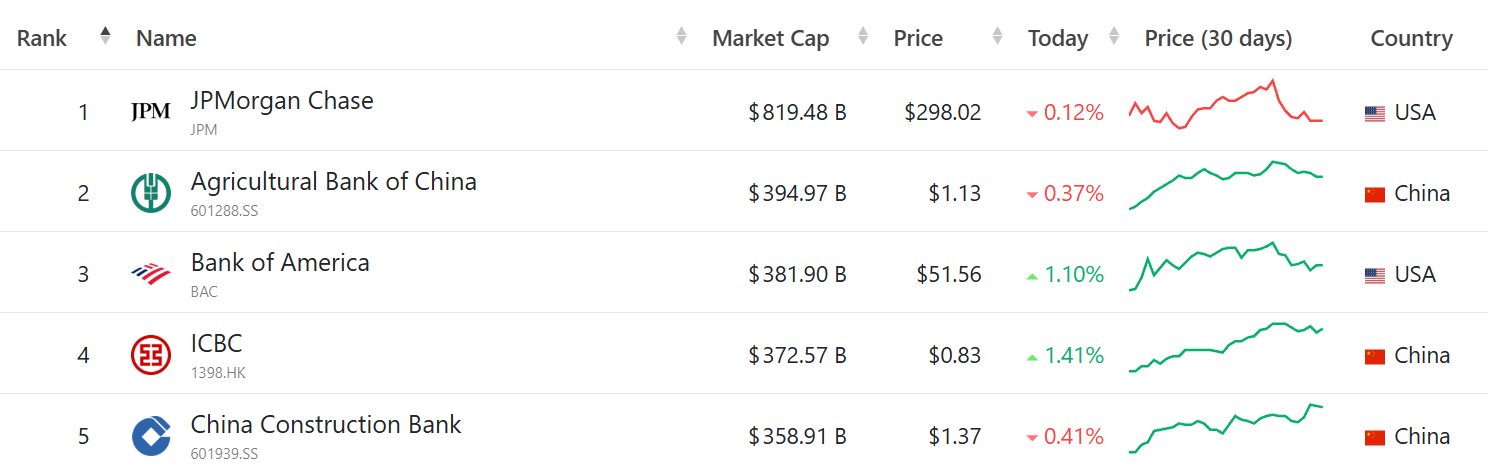Click the USA flag in Bank of America row
Screen dimensions: 1488x474
1375,275
